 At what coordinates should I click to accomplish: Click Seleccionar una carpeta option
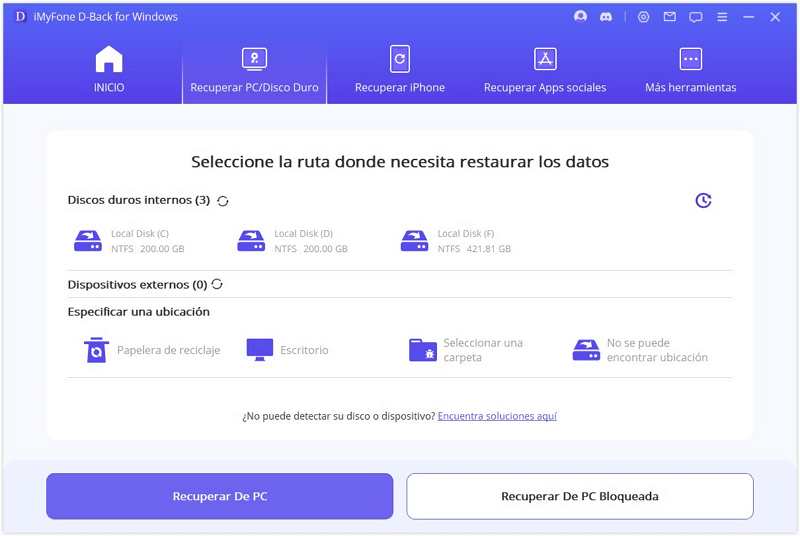point(466,350)
